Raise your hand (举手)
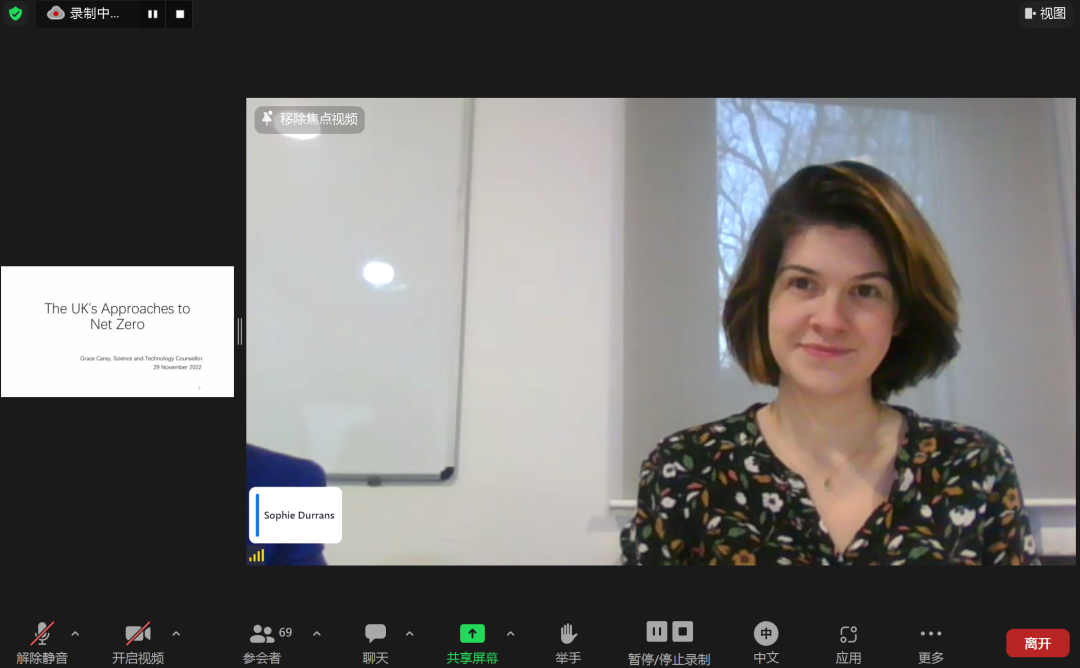 (568, 641)
